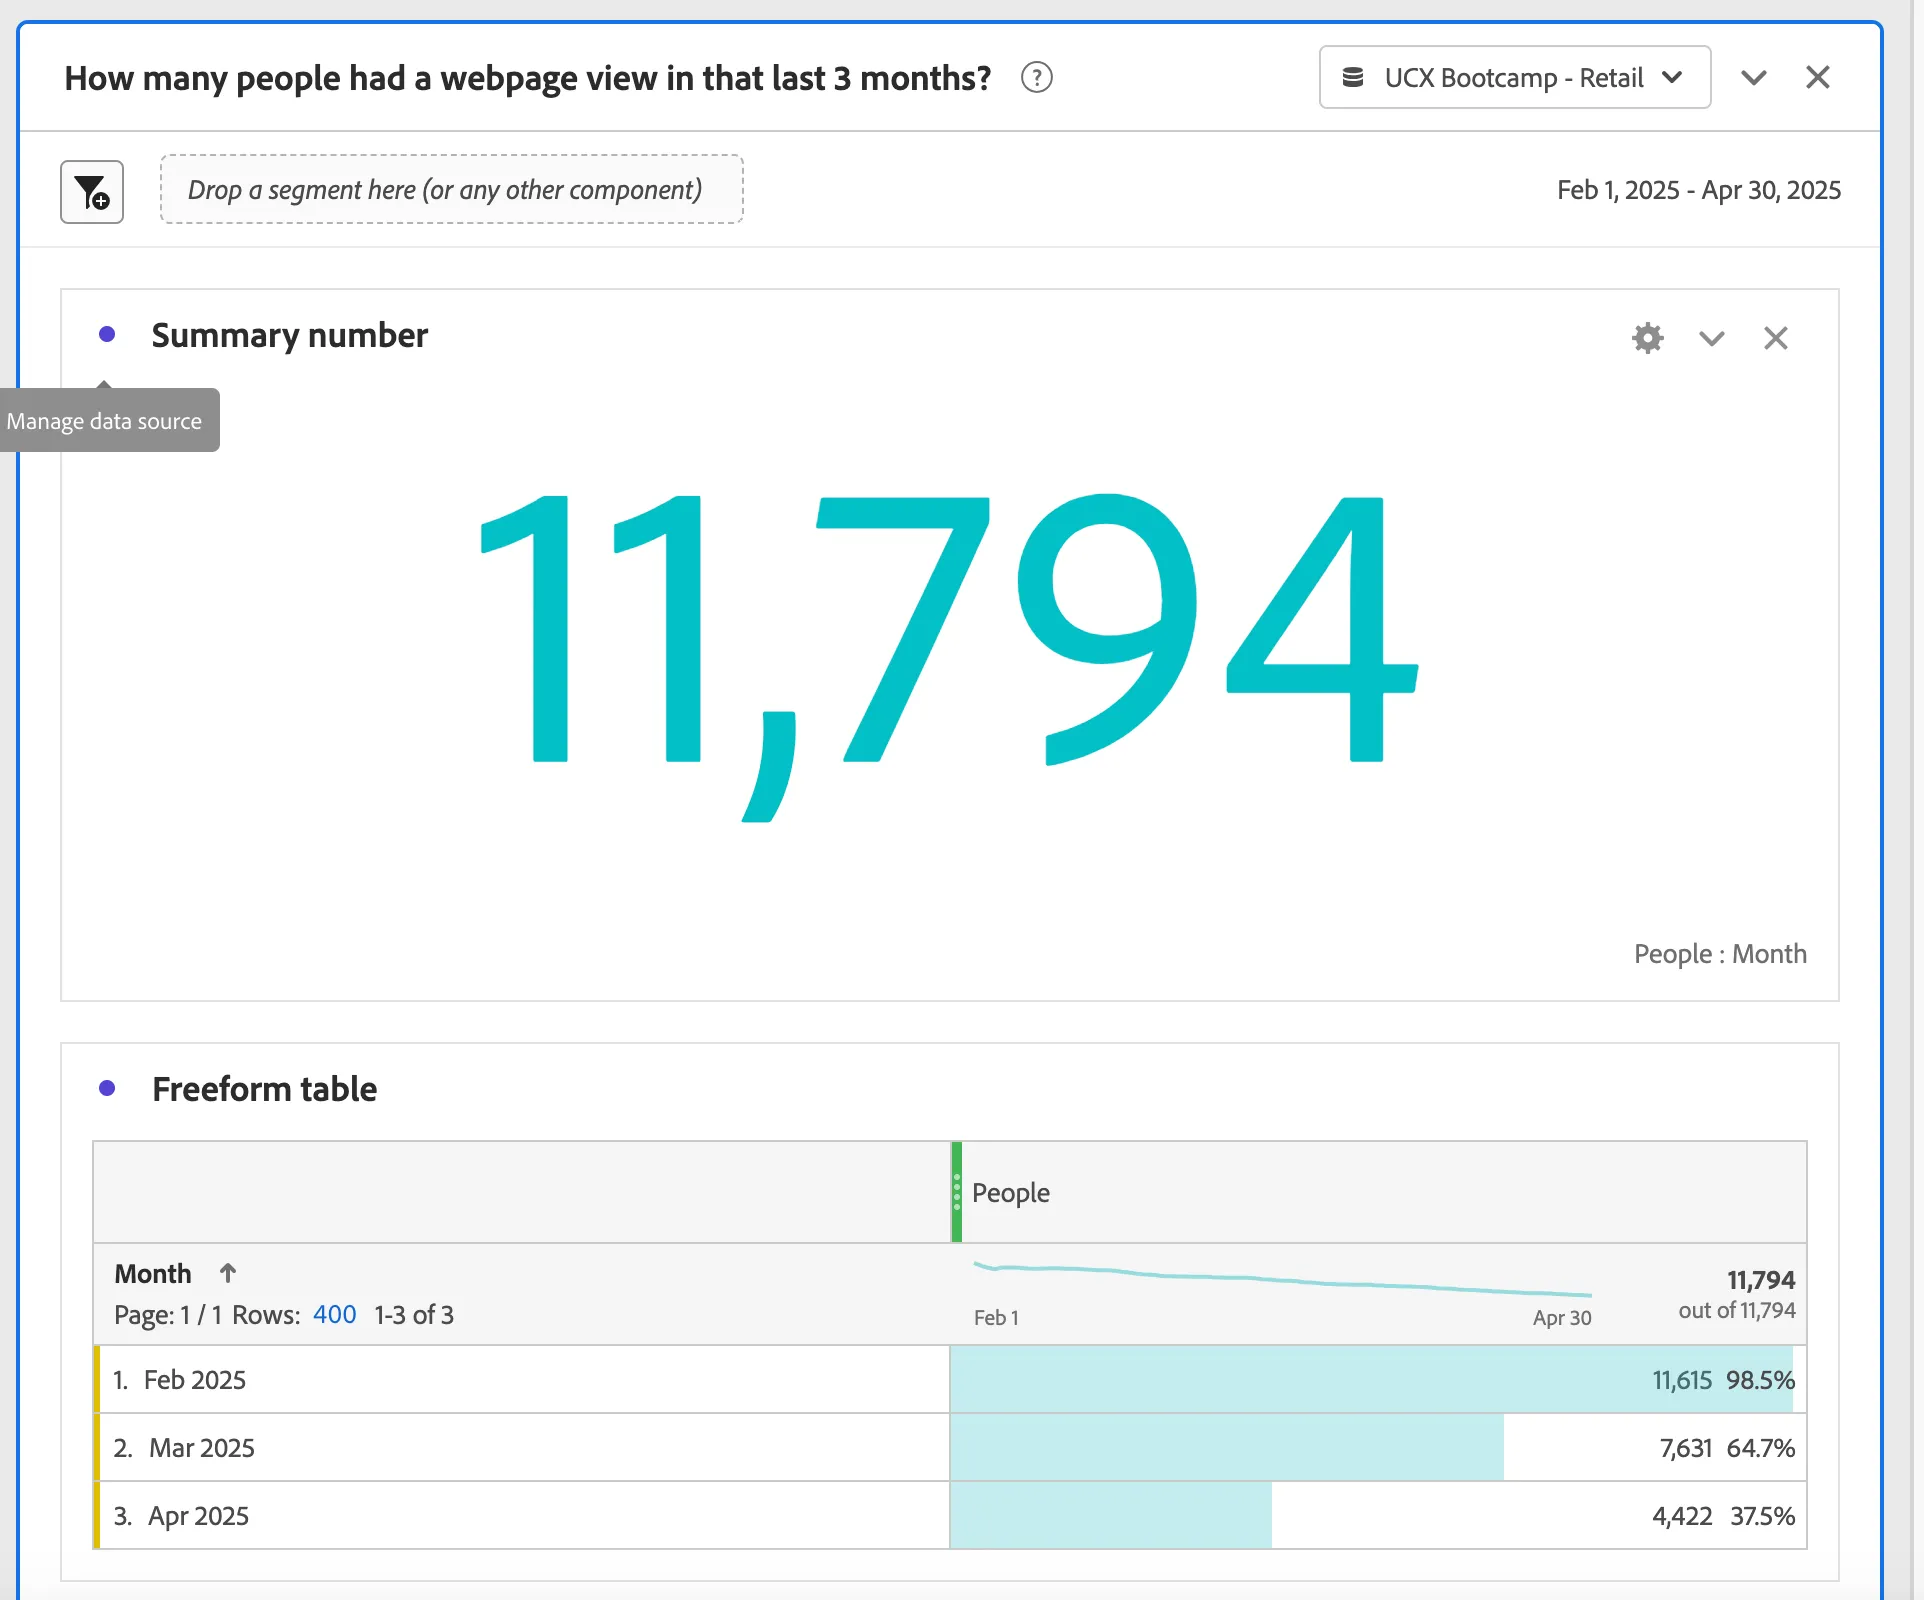Open the UCX Bootcamp - Retail data view dropdown
Viewport: 1924px width, 1600px height.
click(x=1514, y=77)
